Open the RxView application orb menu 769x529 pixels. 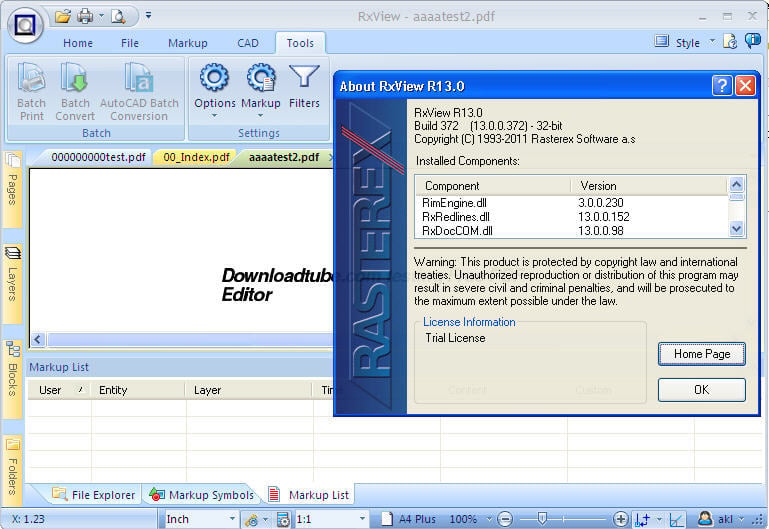(x=25, y=25)
